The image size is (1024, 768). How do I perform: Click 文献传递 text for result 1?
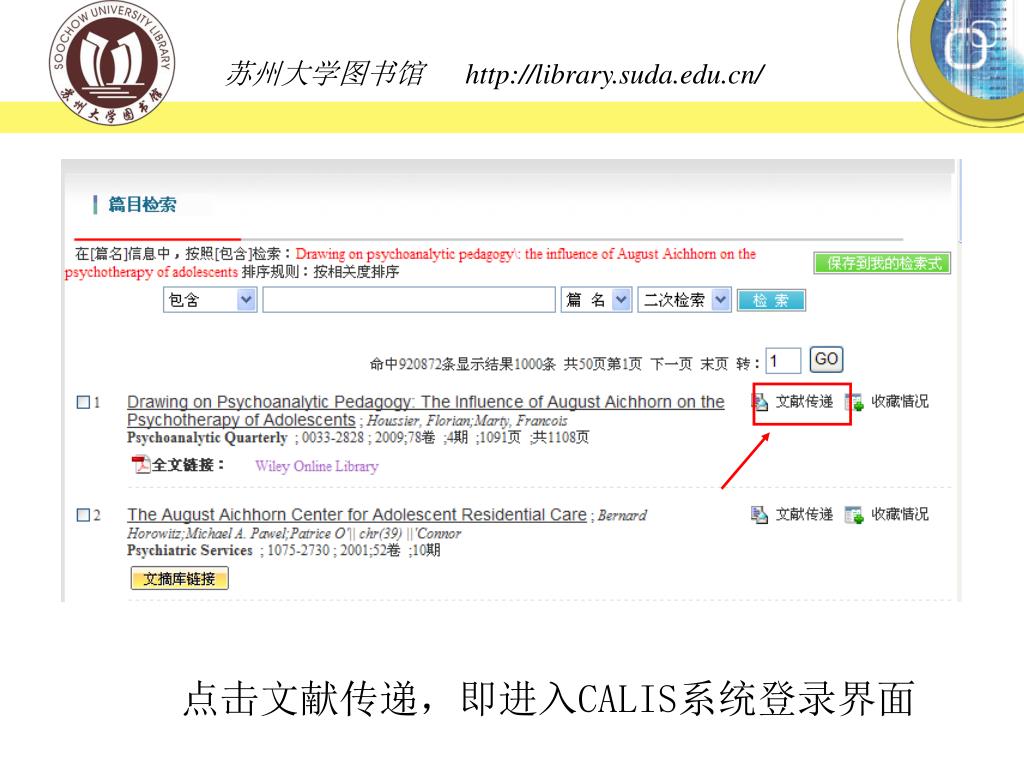click(x=805, y=402)
